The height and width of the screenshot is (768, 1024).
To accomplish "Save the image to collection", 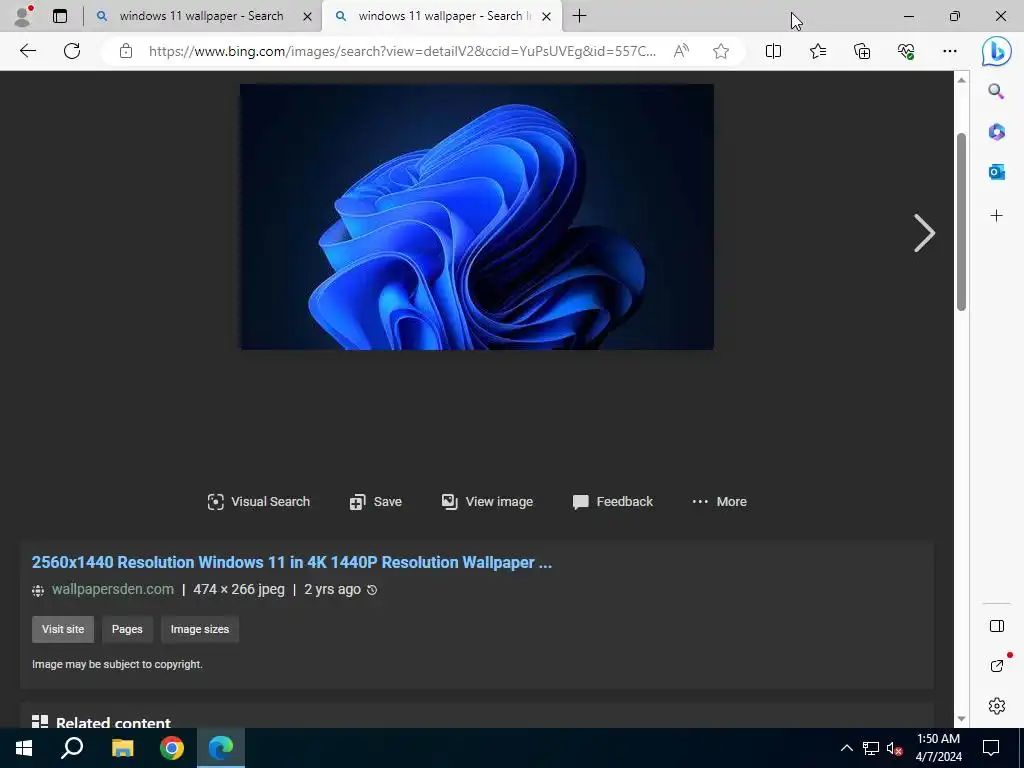I will point(376,502).
